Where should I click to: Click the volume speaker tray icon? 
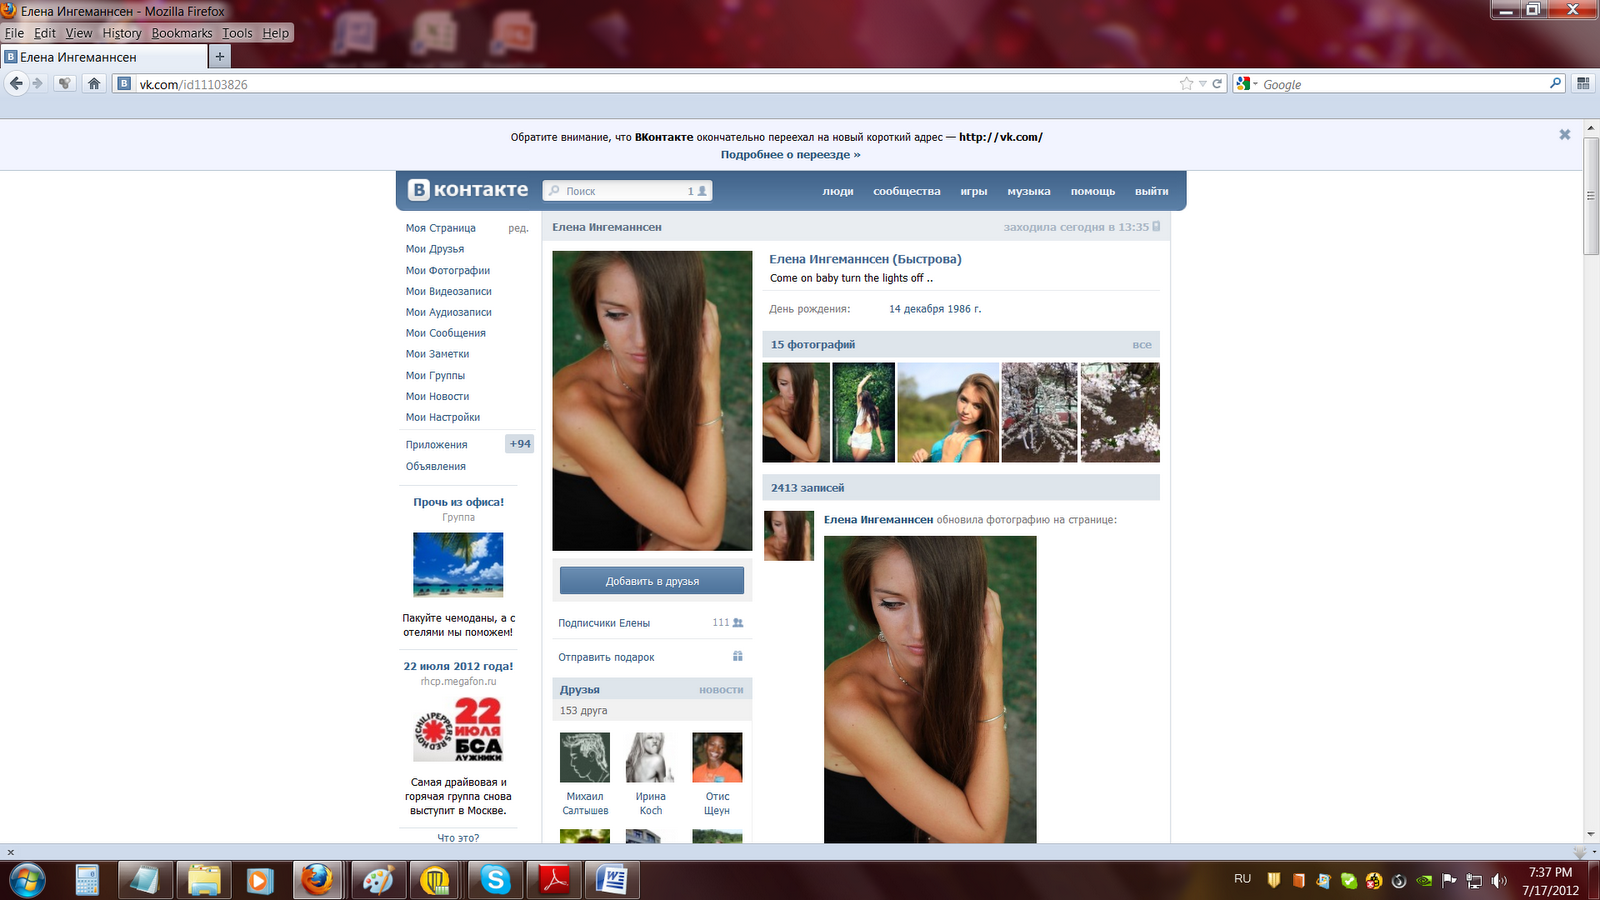pos(1498,881)
